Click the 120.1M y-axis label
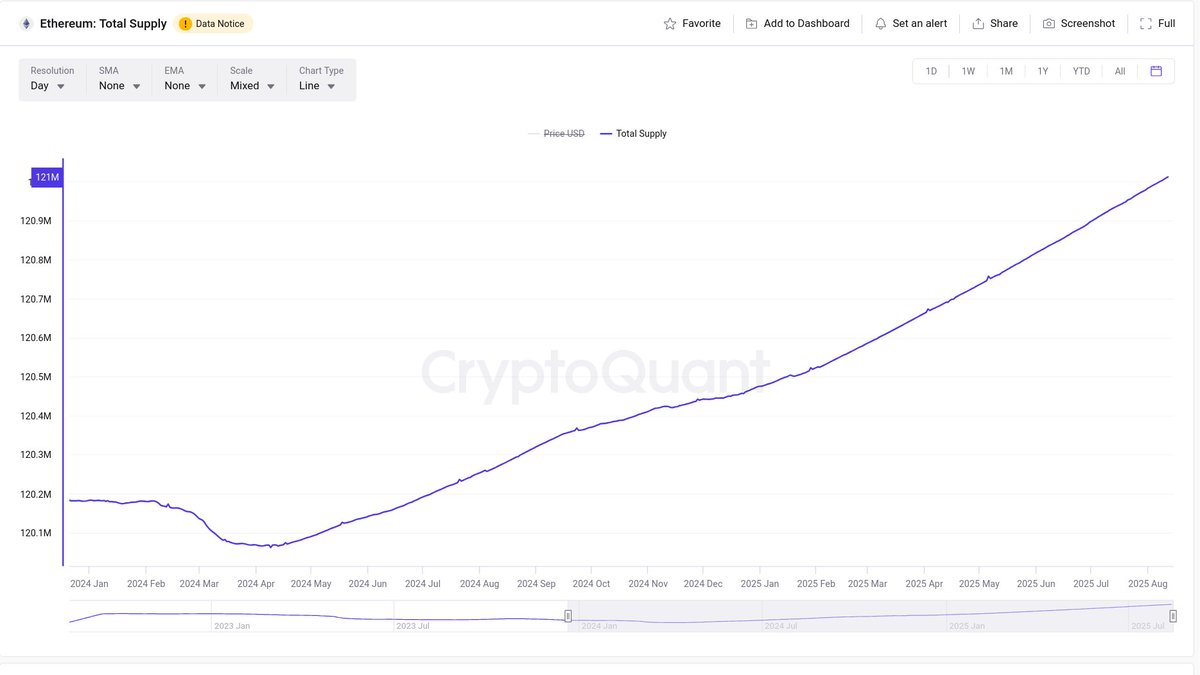The image size is (1200, 675). click(x=36, y=533)
